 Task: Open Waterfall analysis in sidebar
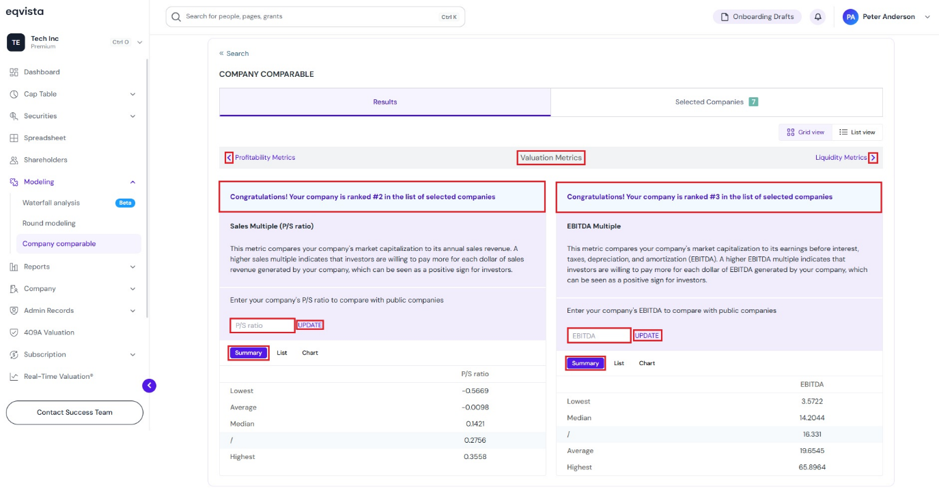(x=51, y=203)
